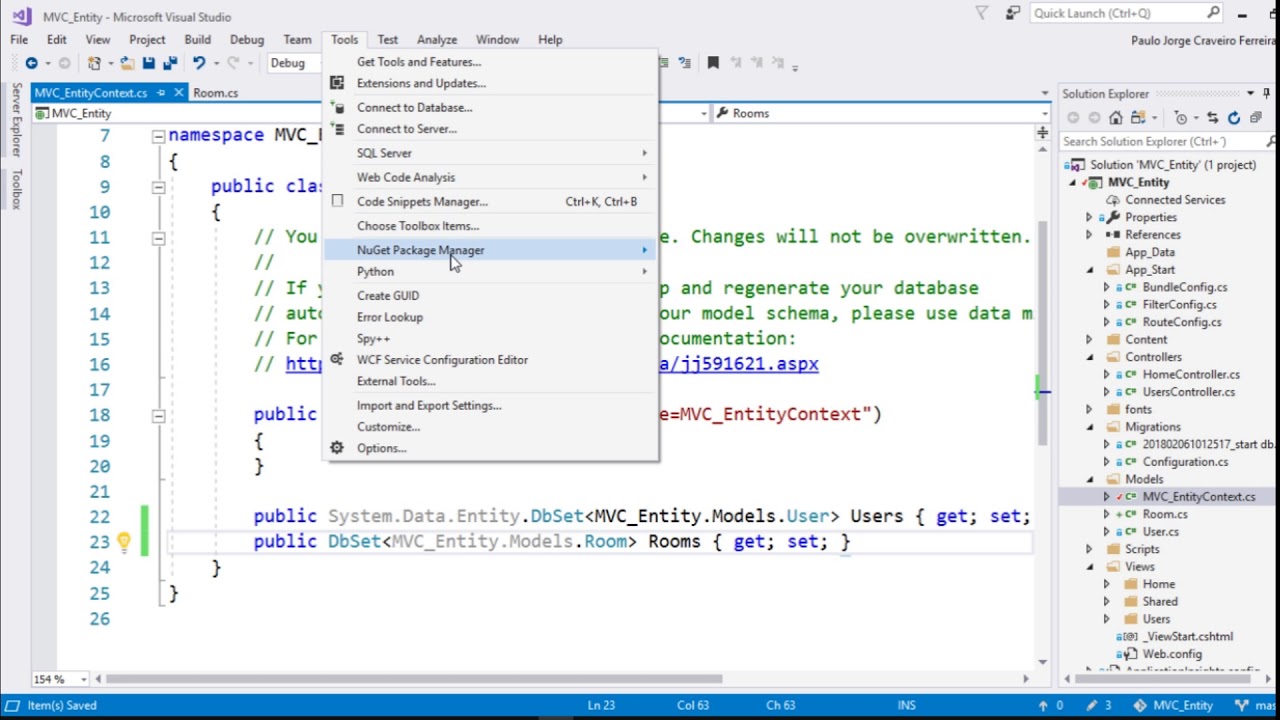
Task: Click Solution Explorer view switch folder icon
Action: click(x=1140, y=118)
